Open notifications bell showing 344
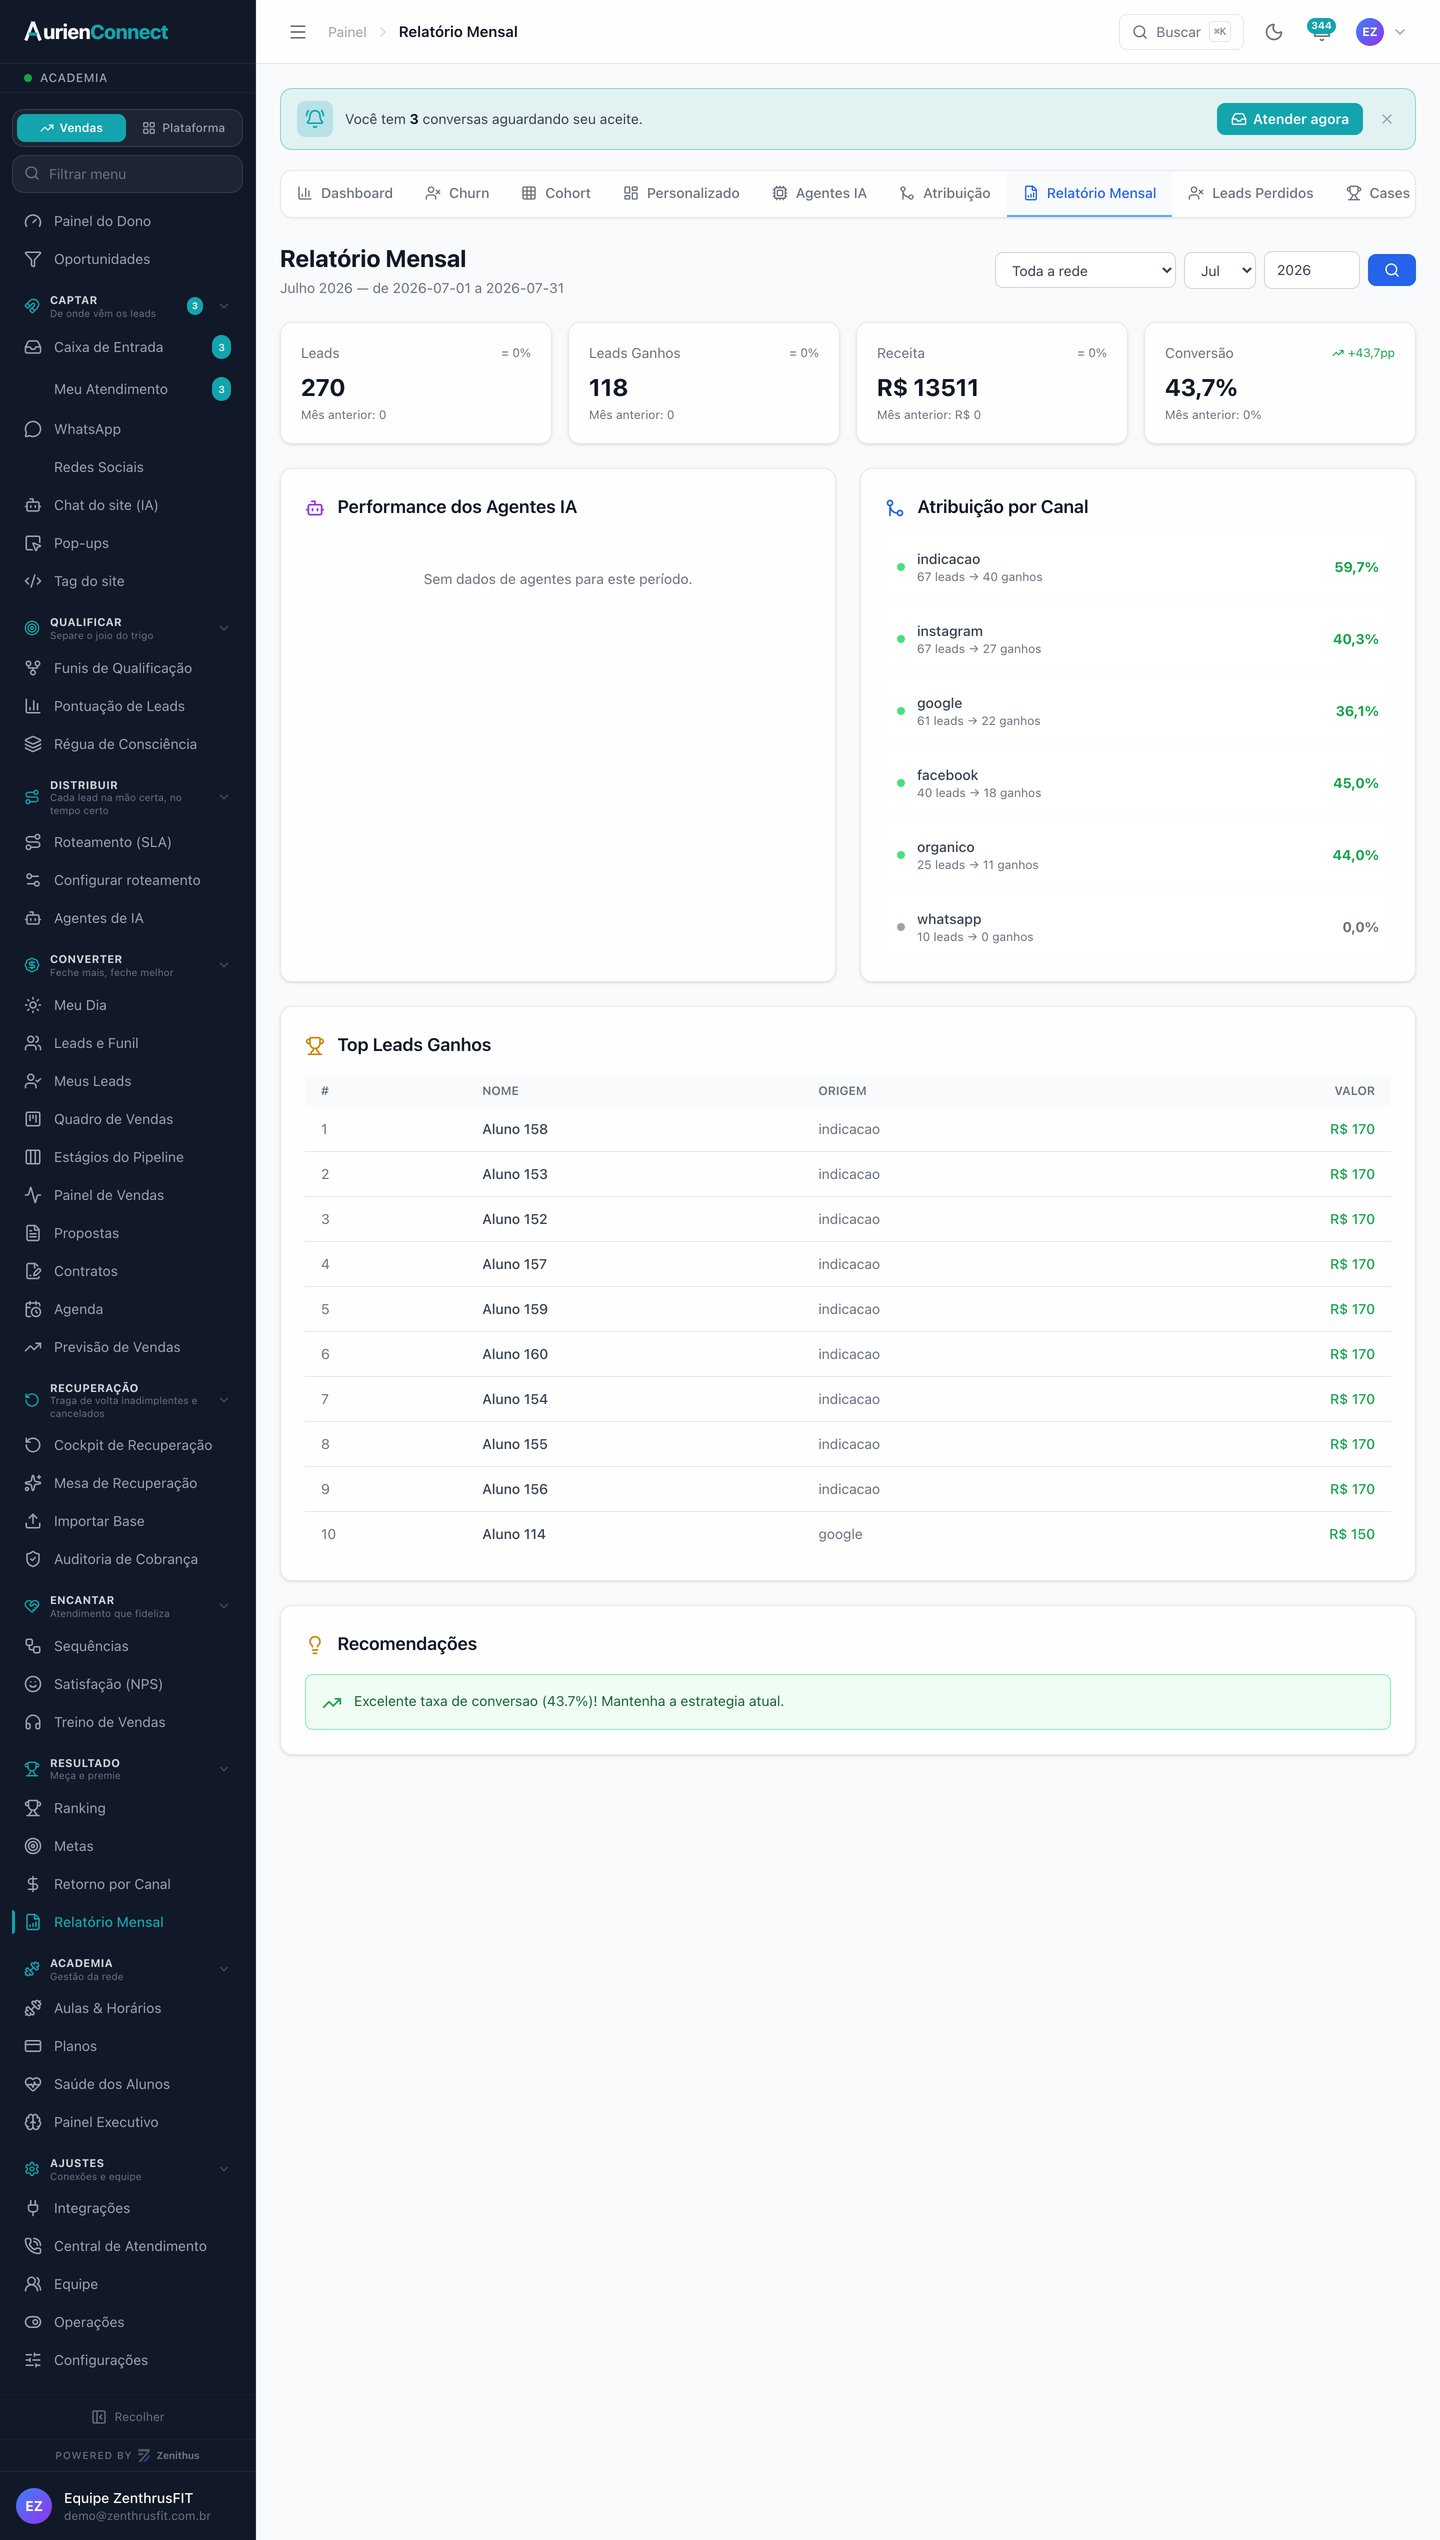The width and height of the screenshot is (1440, 2540). (1321, 31)
